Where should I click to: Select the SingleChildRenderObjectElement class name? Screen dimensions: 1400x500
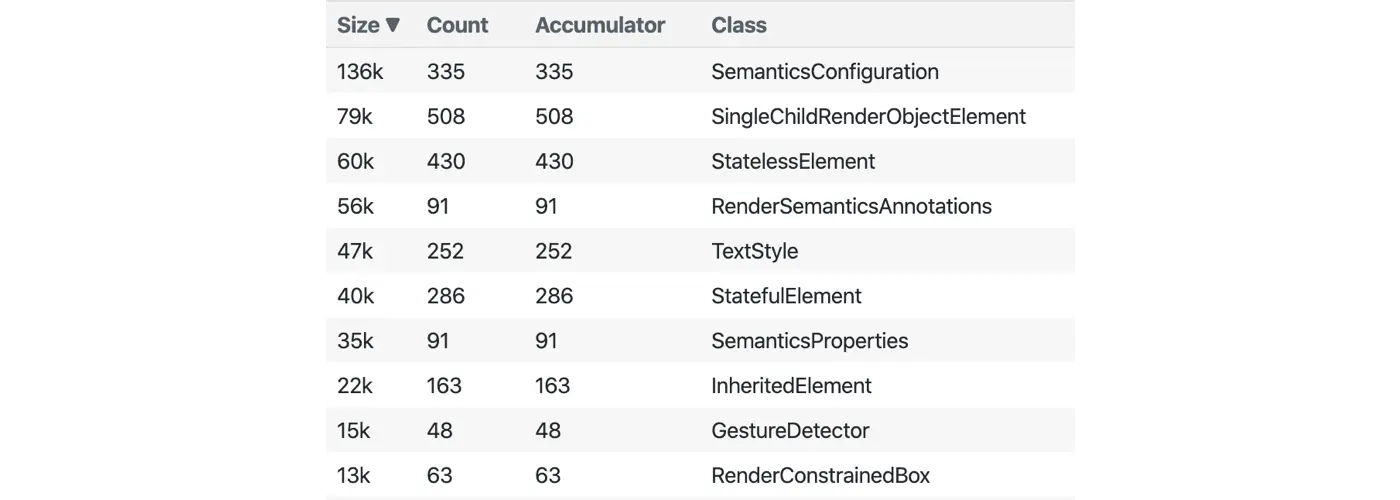click(x=868, y=117)
